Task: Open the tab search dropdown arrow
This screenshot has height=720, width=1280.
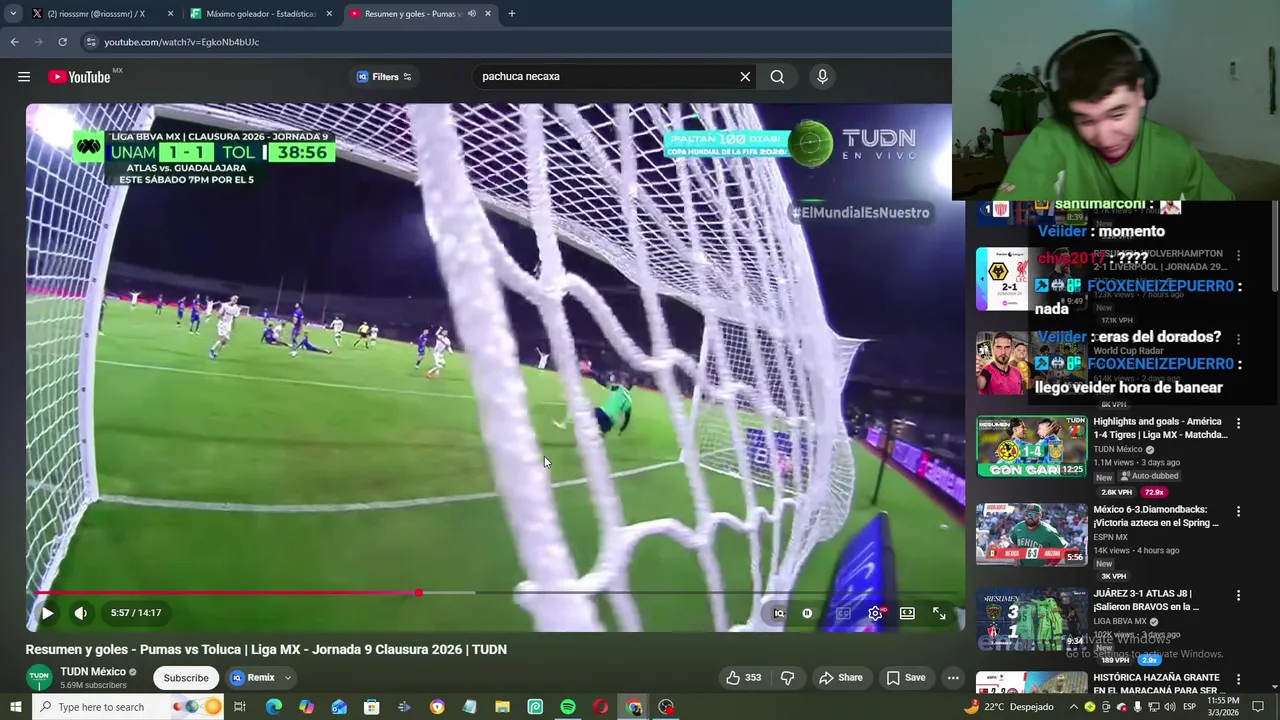Action: coord(13,14)
